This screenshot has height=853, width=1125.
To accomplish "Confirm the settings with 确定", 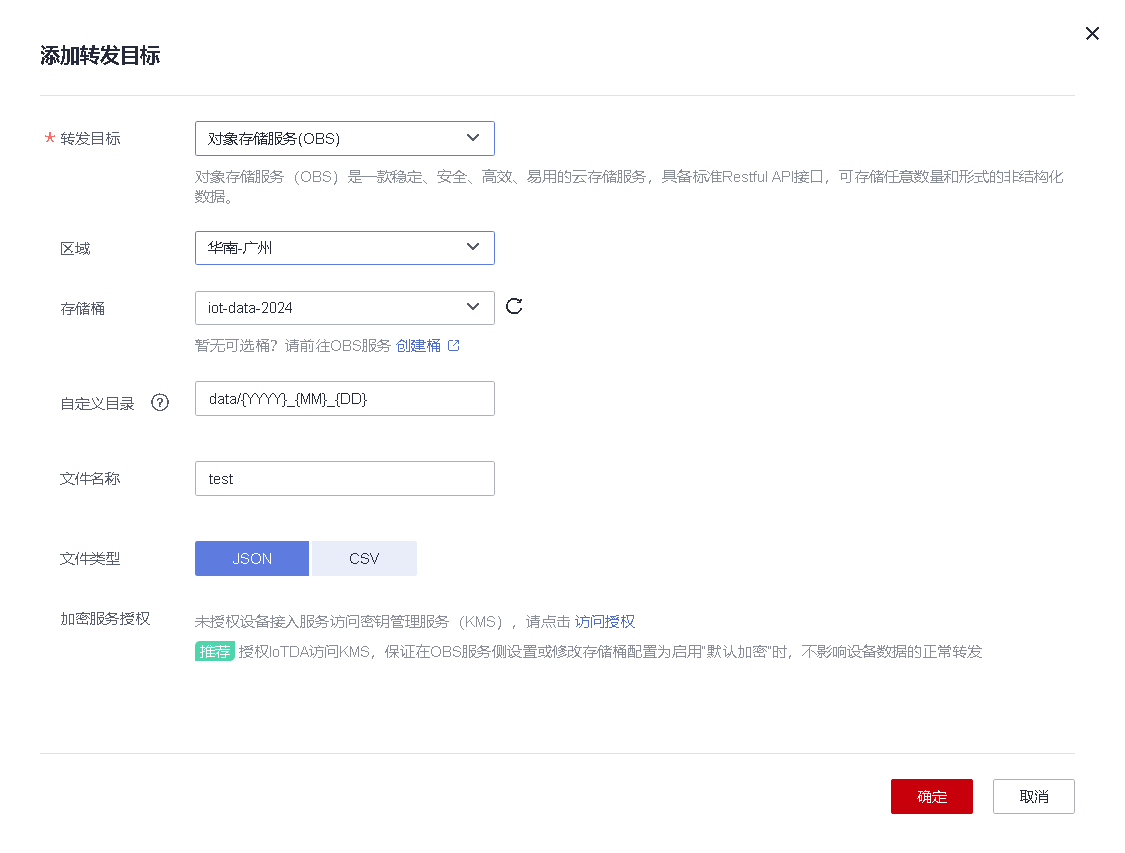I will [x=931, y=796].
